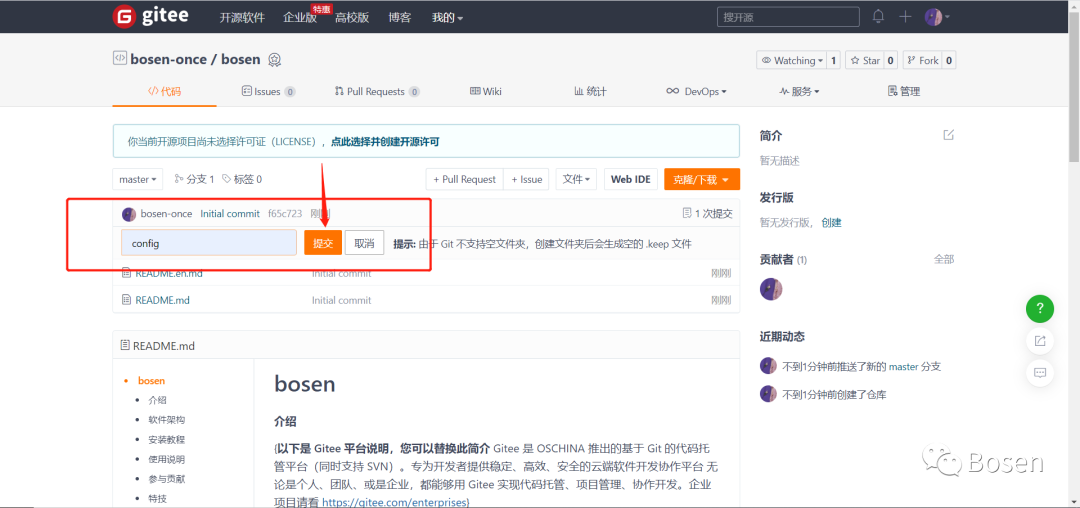Select 安装教程 in the README outline
1080x508 pixels.
[x=166, y=439]
